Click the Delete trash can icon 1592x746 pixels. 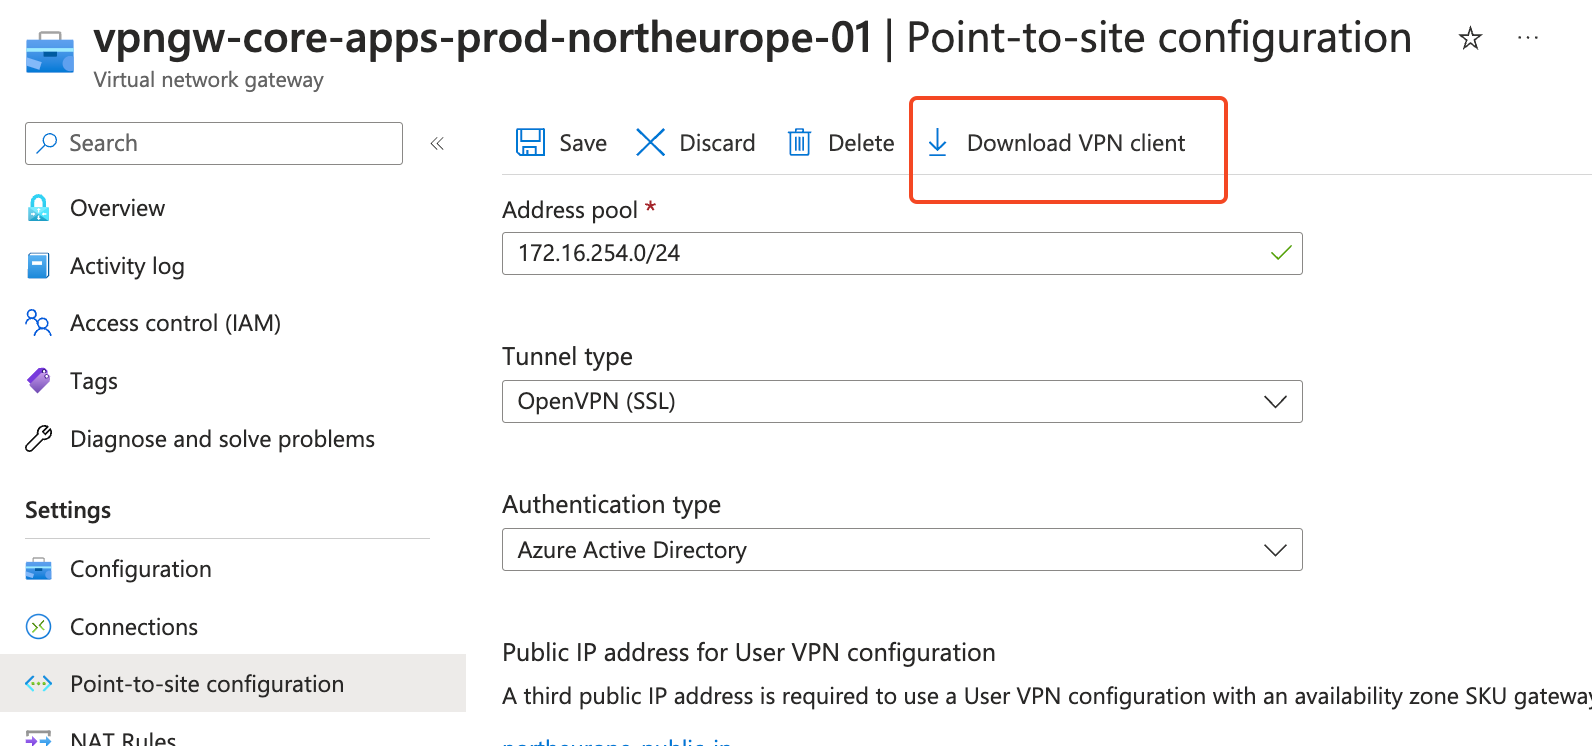(x=799, y=142)
